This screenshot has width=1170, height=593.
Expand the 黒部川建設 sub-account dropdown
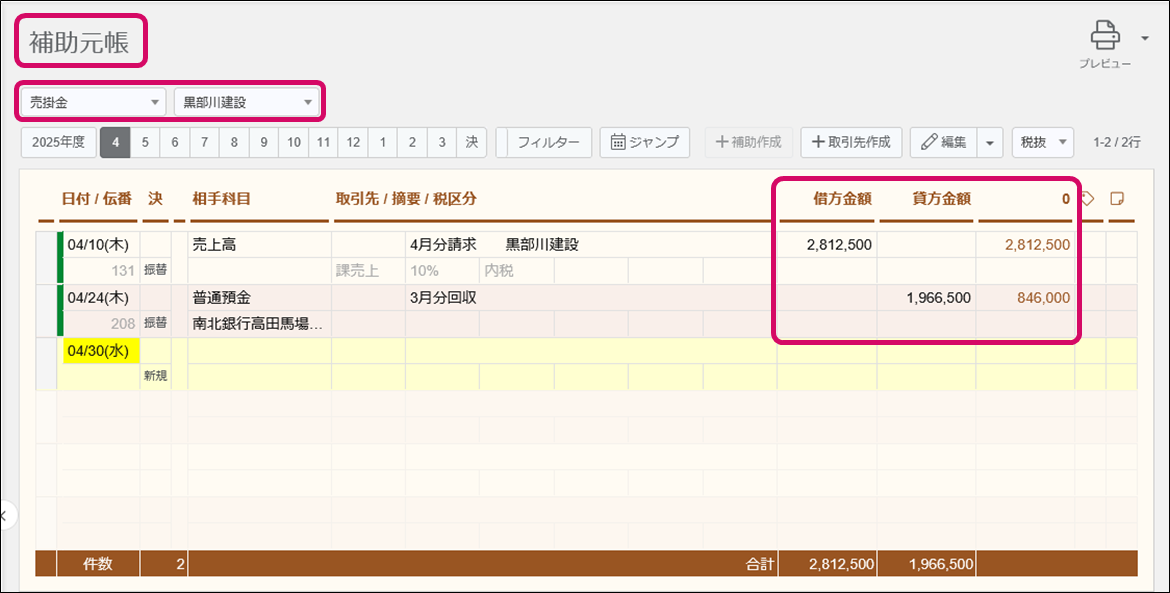click(246, 102)
